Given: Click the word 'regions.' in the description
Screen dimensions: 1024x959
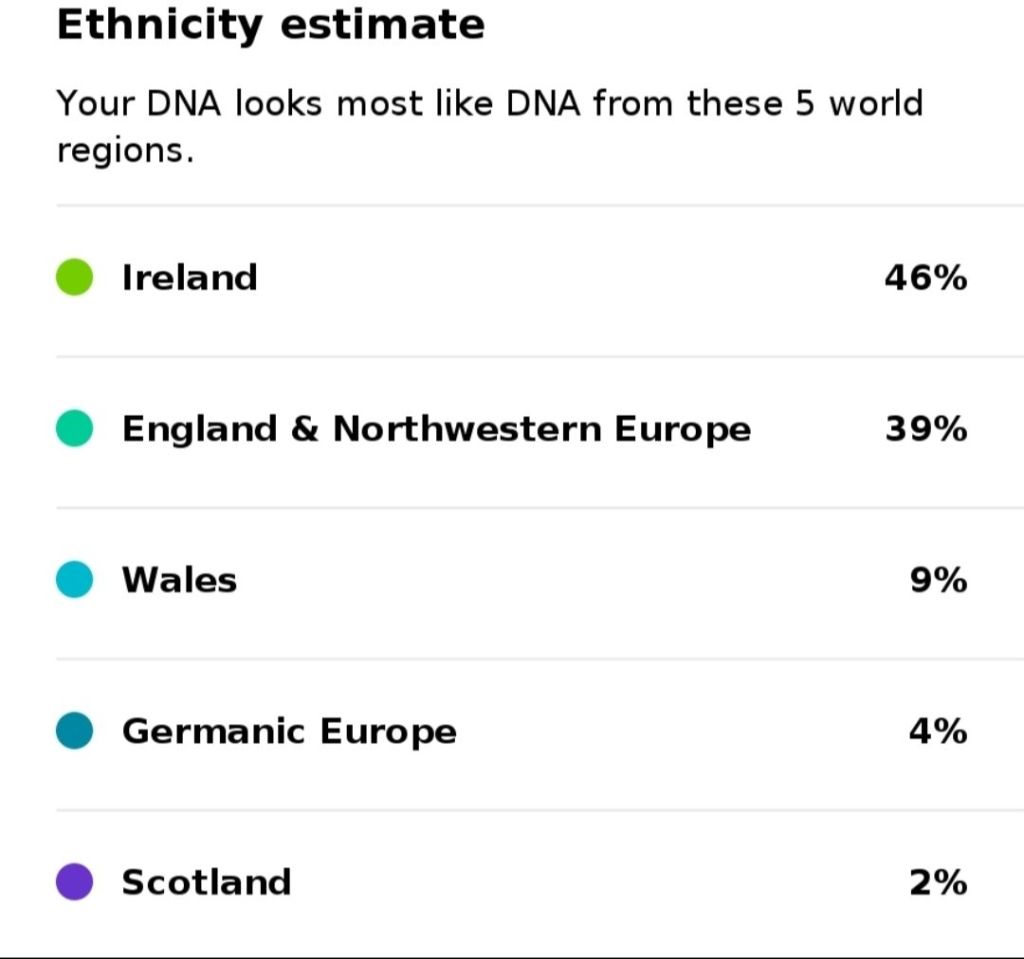Looking at the screenshot, I should tap(124, 151).
